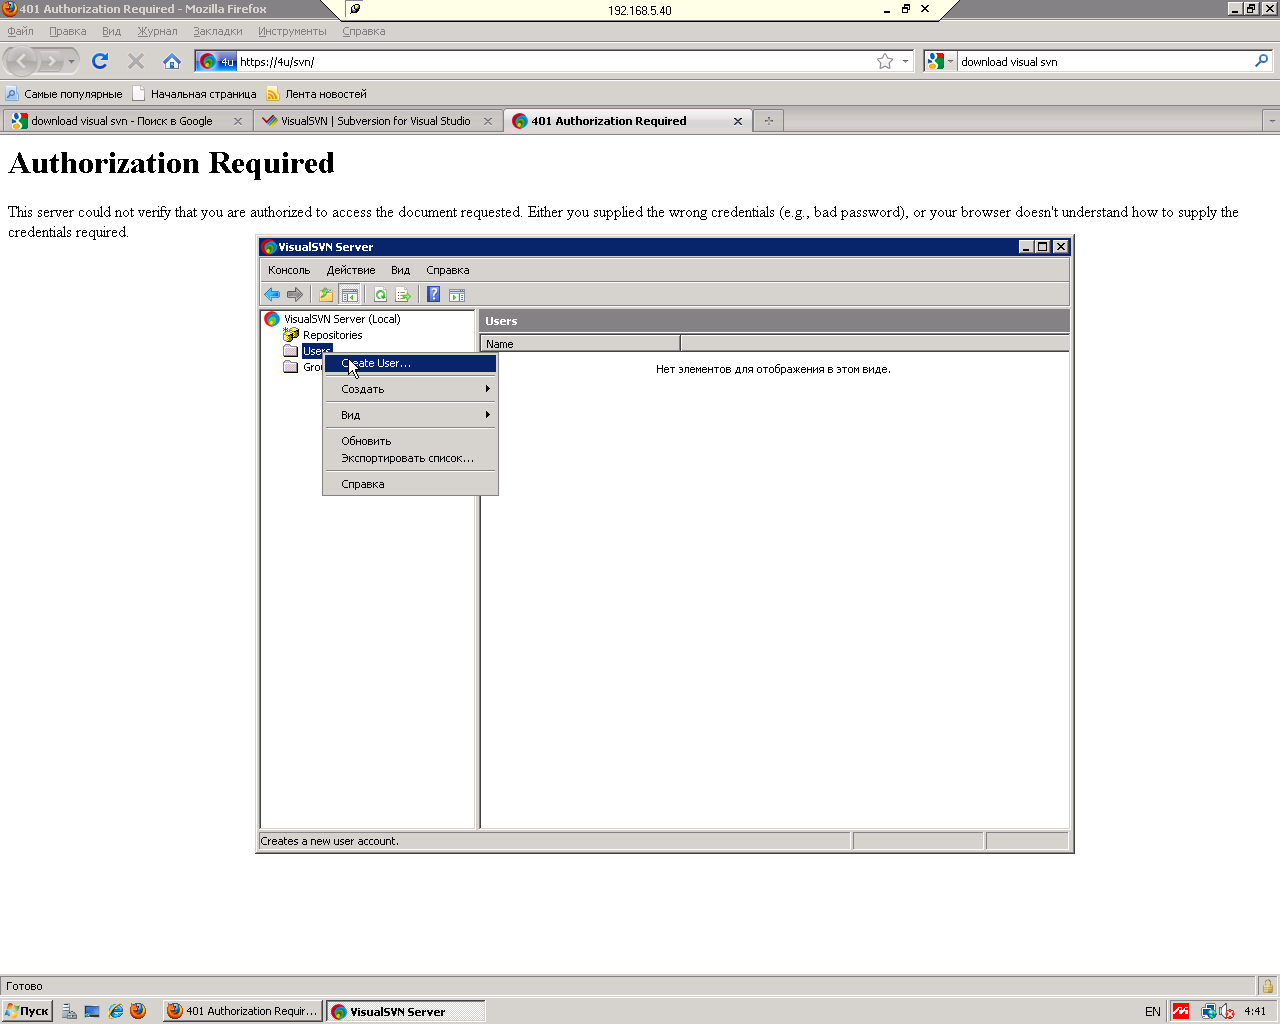The image size is (1280, 1024).
Task: Click the Refresh icon in VisualSVN toolbar
Action: tap(380, 294)
